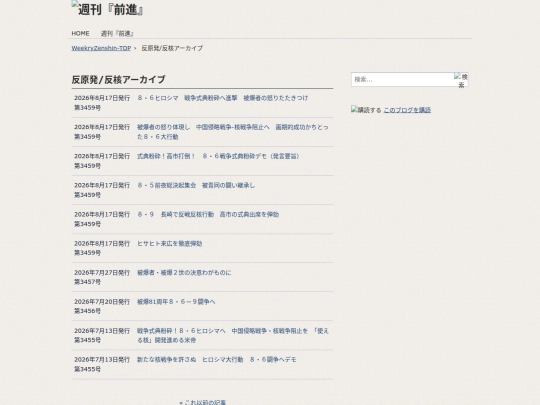Subscribe via このブログを購読 link

pos(407,110)
